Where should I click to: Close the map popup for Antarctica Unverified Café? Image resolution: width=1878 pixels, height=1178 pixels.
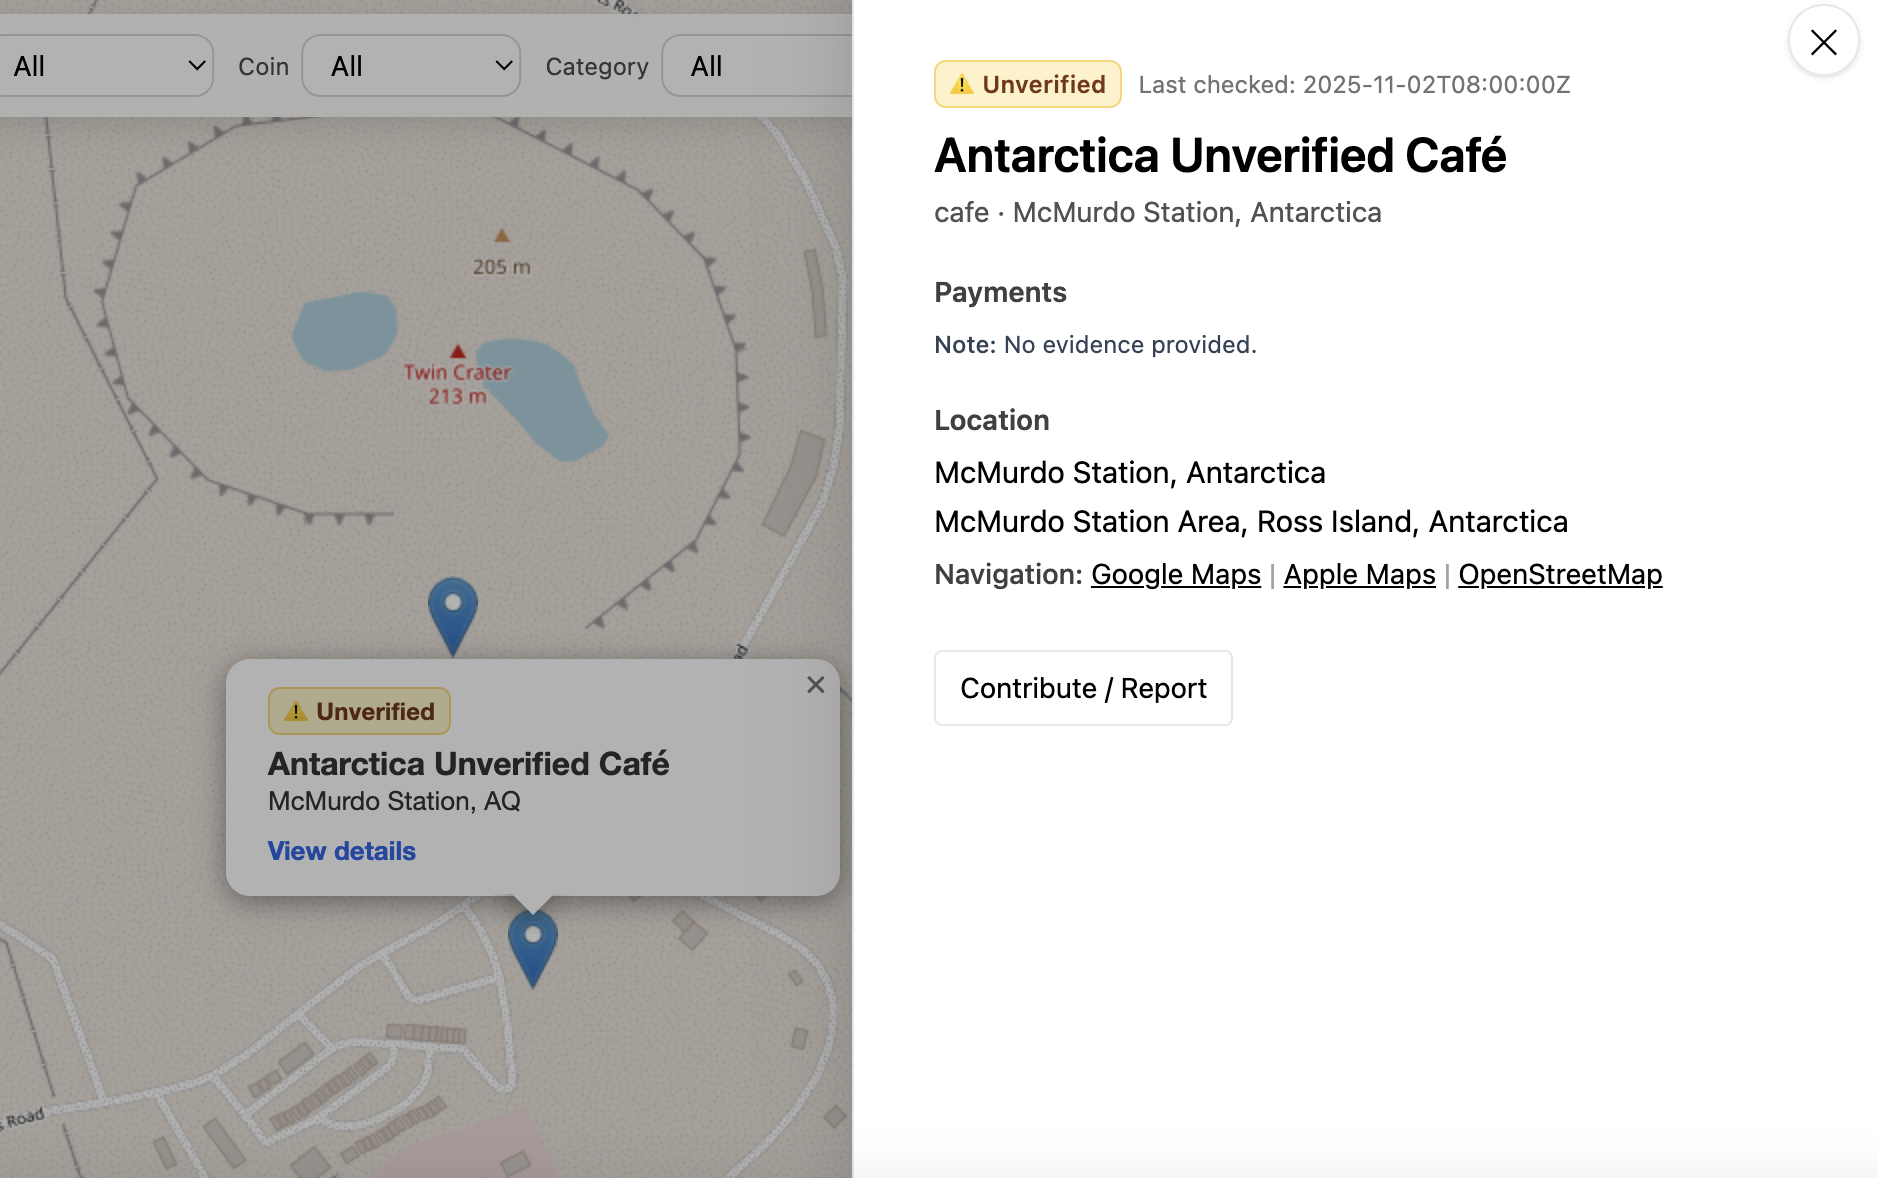tap(816, 685)
